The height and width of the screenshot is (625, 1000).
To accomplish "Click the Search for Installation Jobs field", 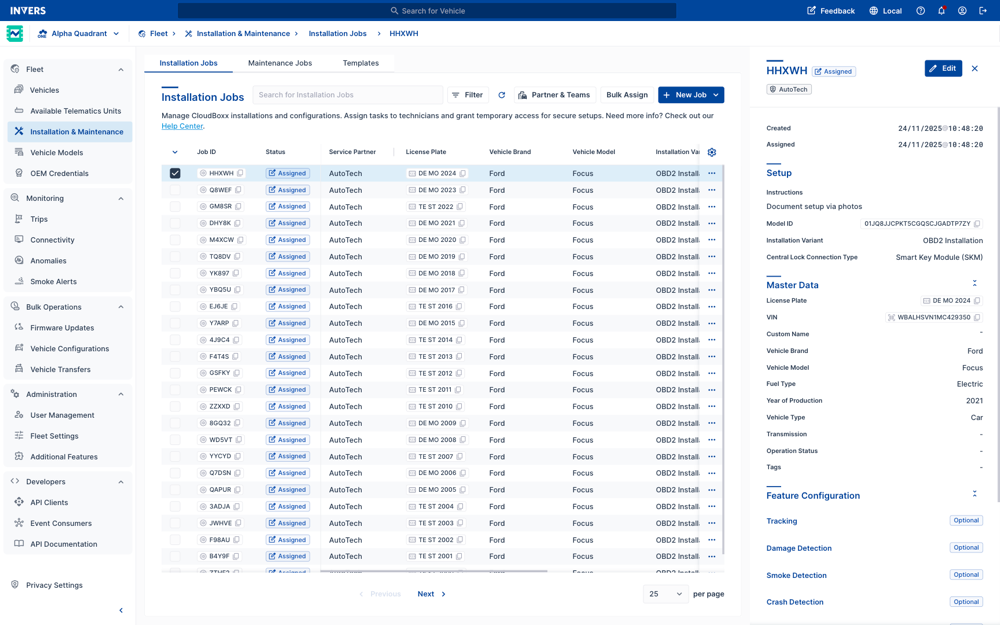I will [x=346, y=95].
